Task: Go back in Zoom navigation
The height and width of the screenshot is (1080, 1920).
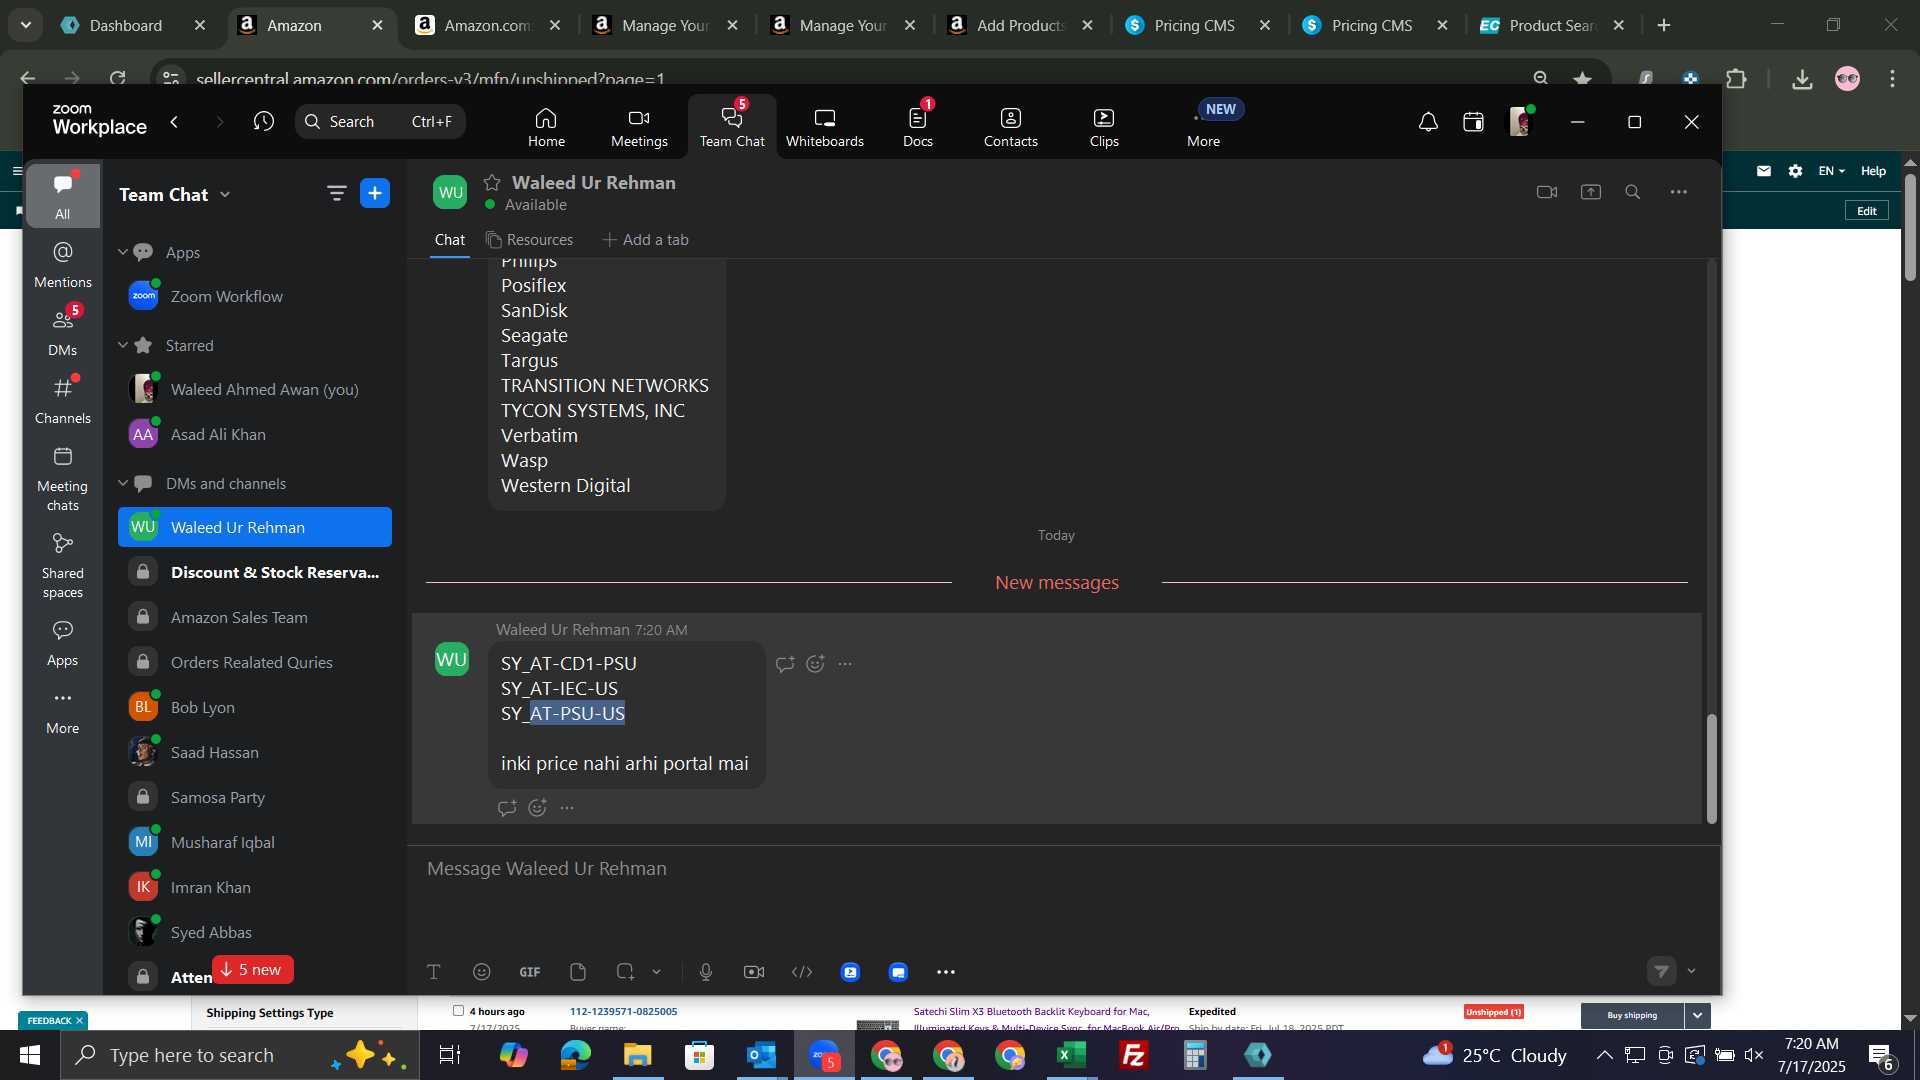Action: 175,122
